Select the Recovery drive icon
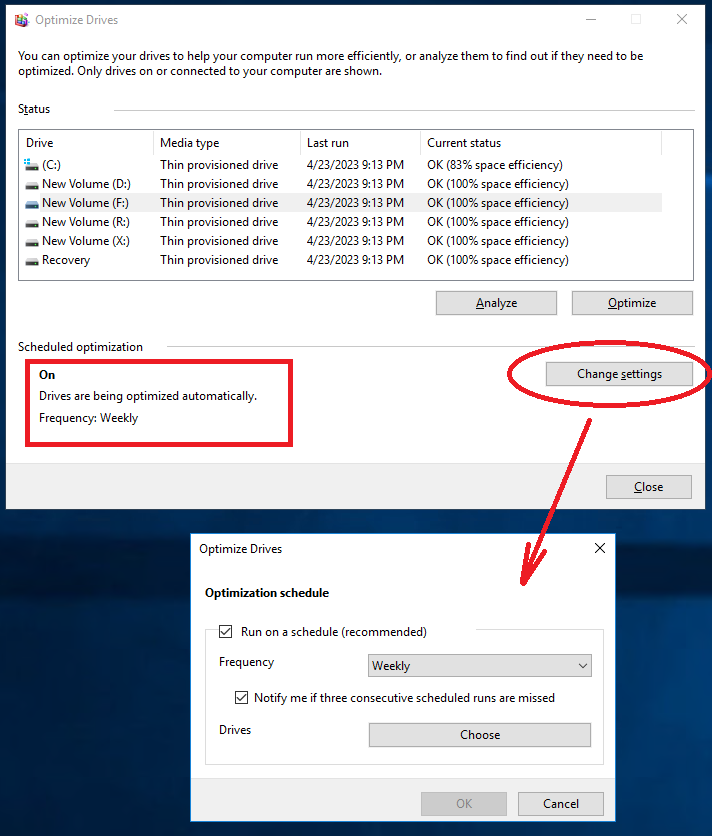712x836 pixels. tap(32, 260)
